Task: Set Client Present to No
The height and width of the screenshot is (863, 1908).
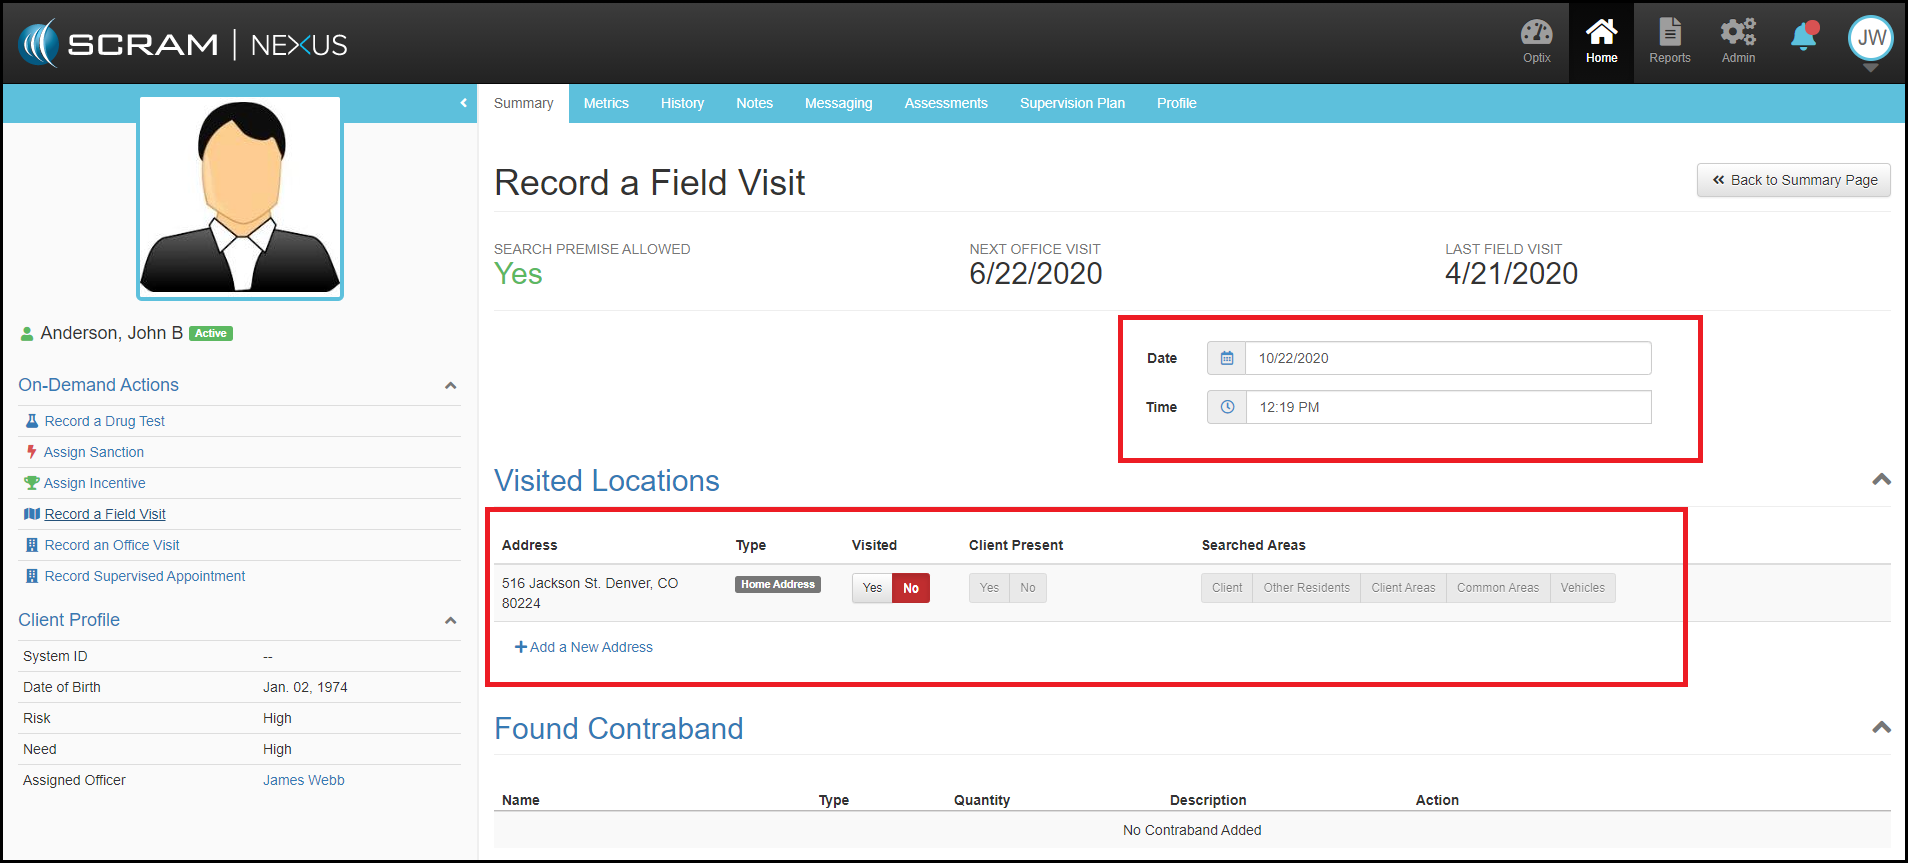Action: pyautogui.click(x=1028, y=588)
